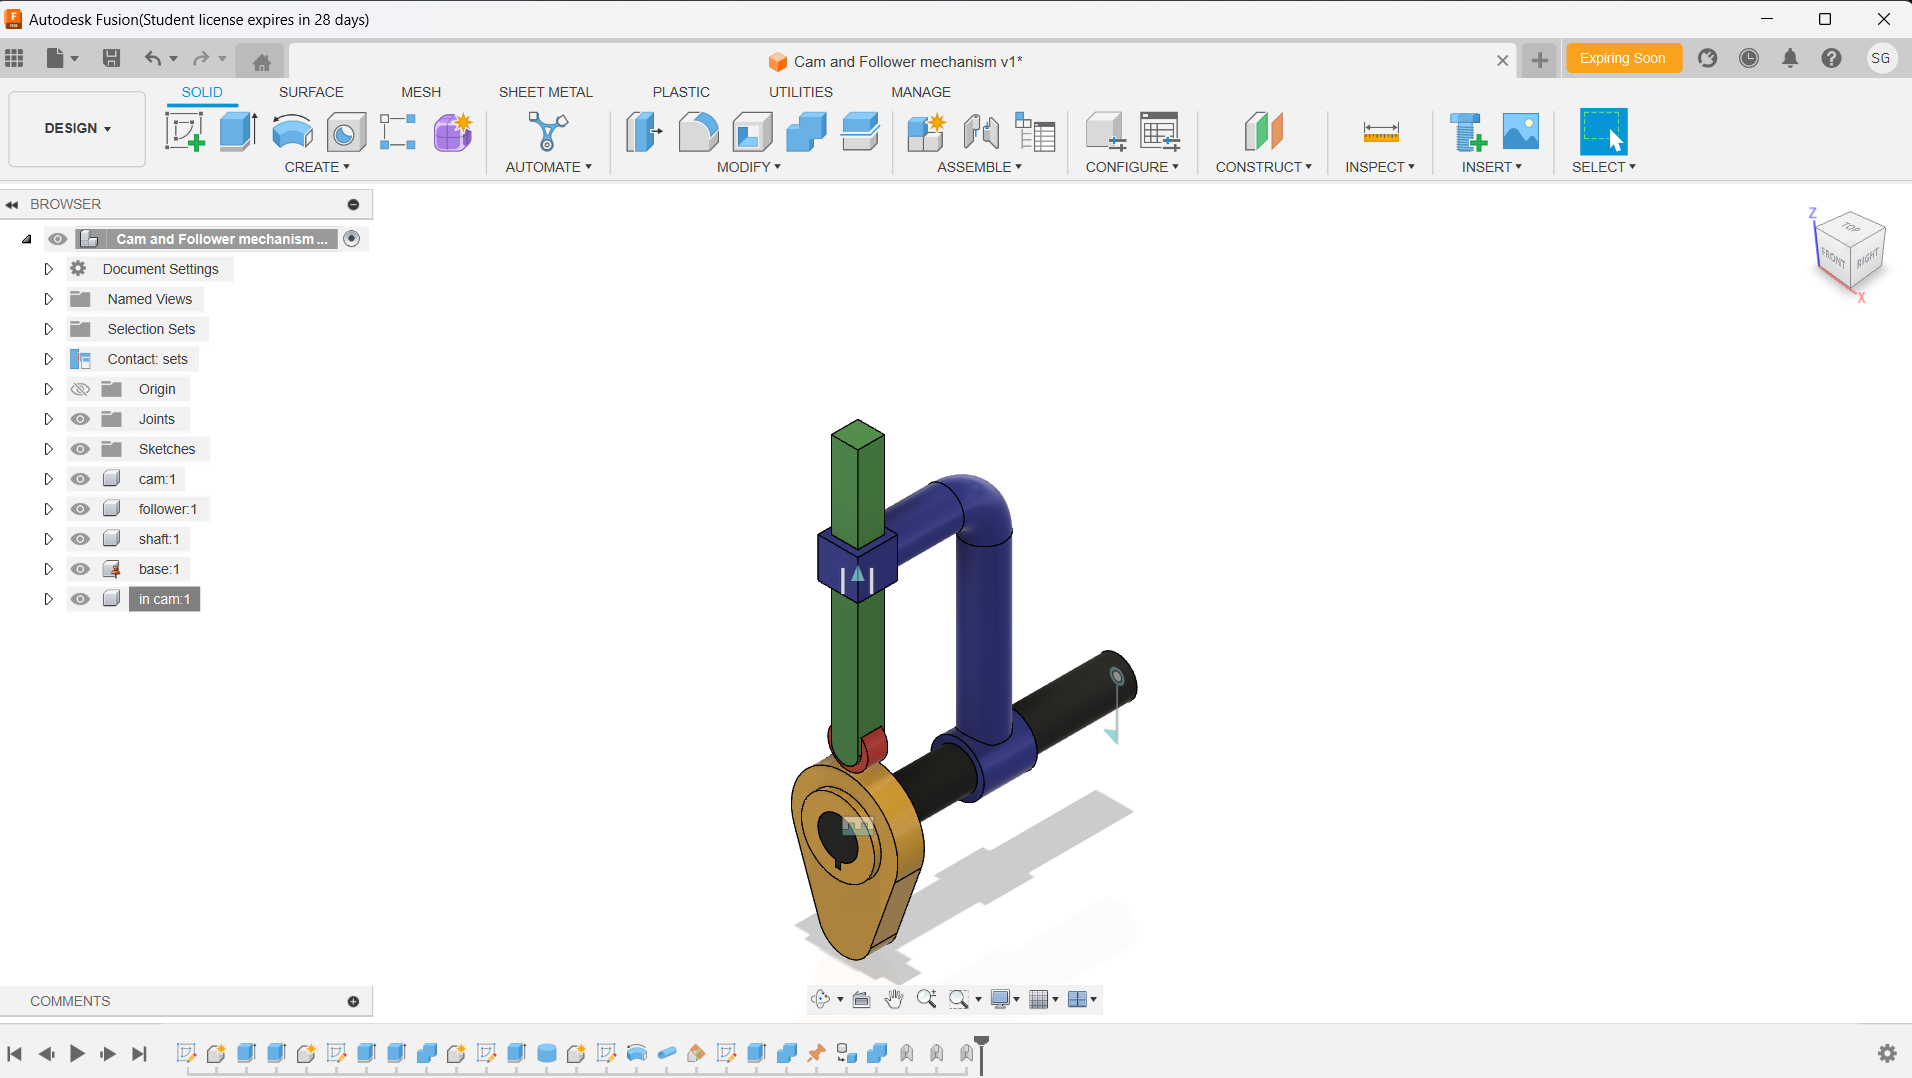This screenshot has width=1912, height=1078.
Task: Click the Insert Canvas image icon
Action: click(x=1520, y=131)
